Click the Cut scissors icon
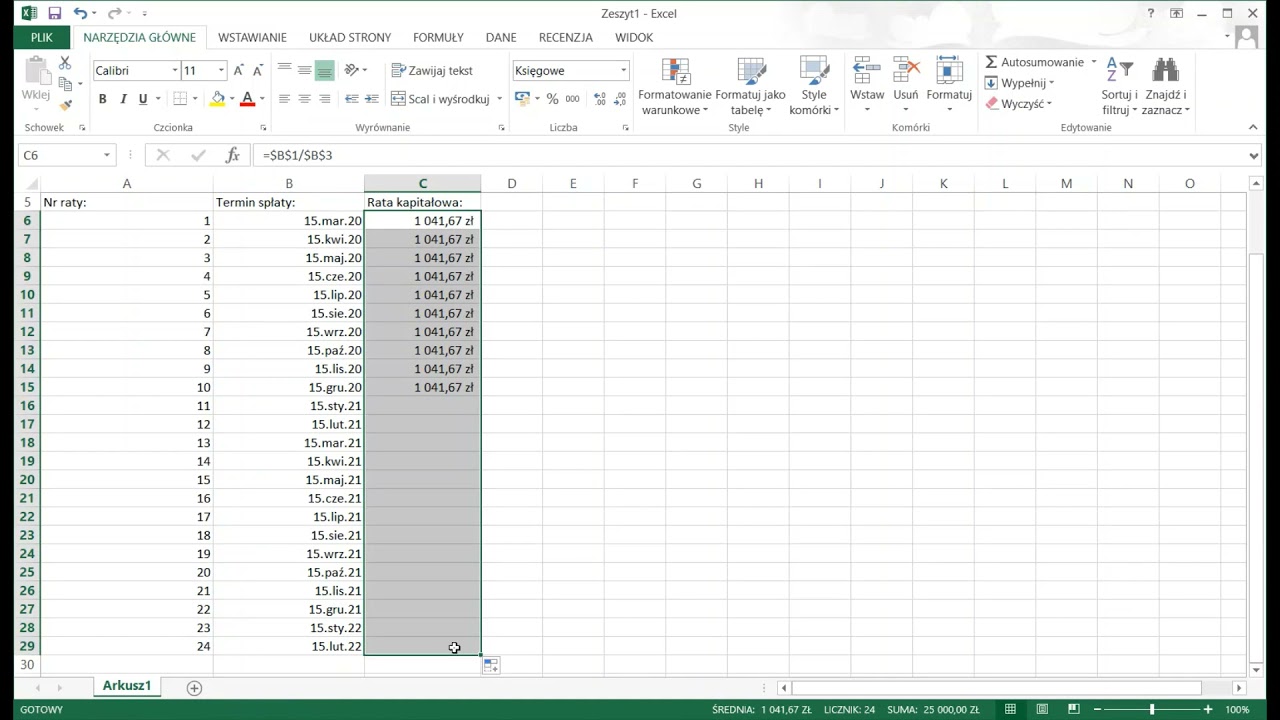This screenshot has height=720, width=1280. [x=65, y=63]
